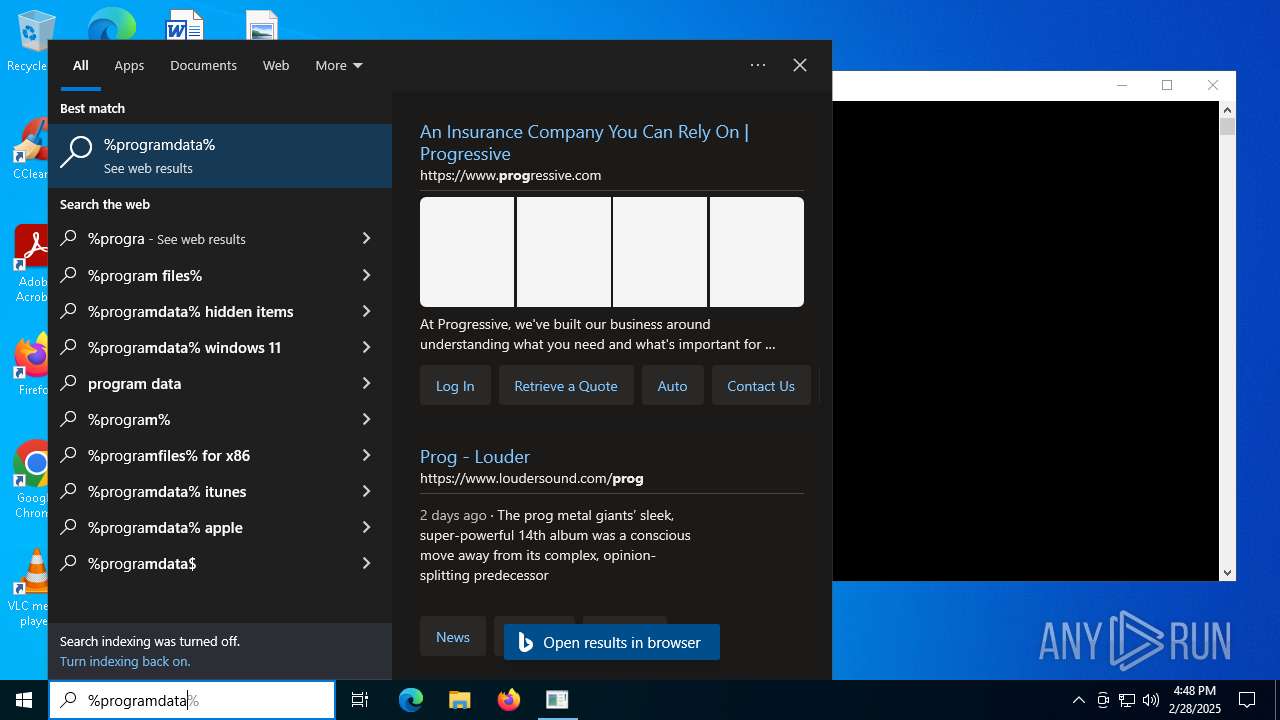Screen dimensions: 1280x720
Task: Open the volume tray icon
Action: (x=1151, y=700)
